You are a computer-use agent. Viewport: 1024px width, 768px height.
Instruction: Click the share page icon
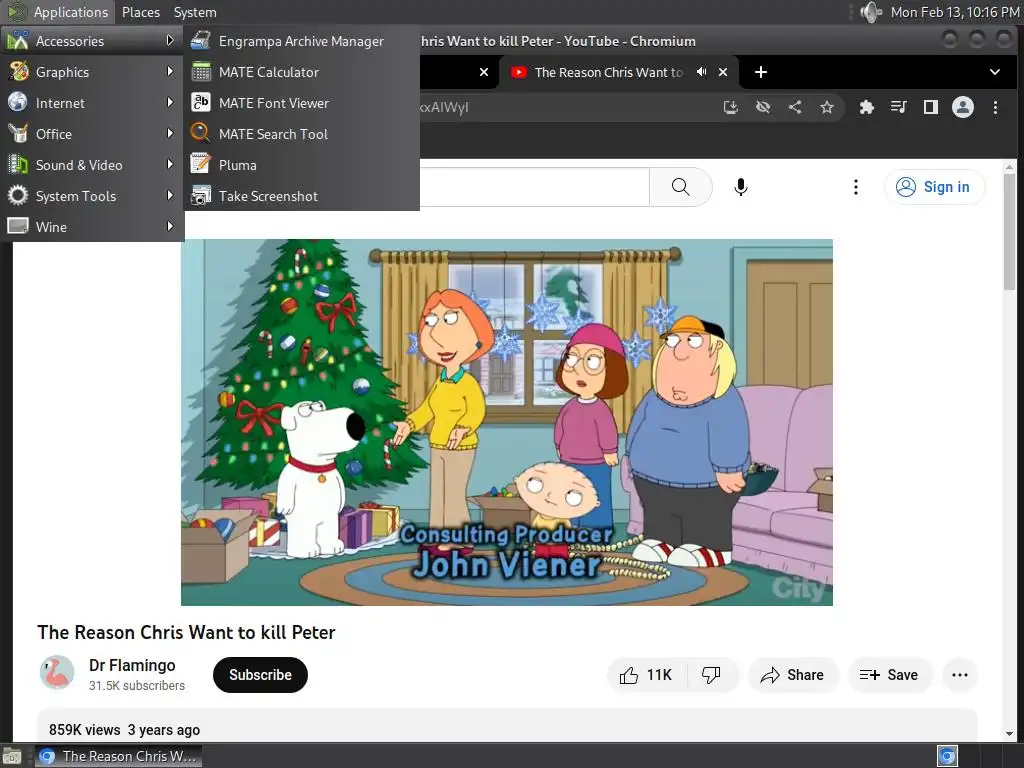click(x=795, y=107)
